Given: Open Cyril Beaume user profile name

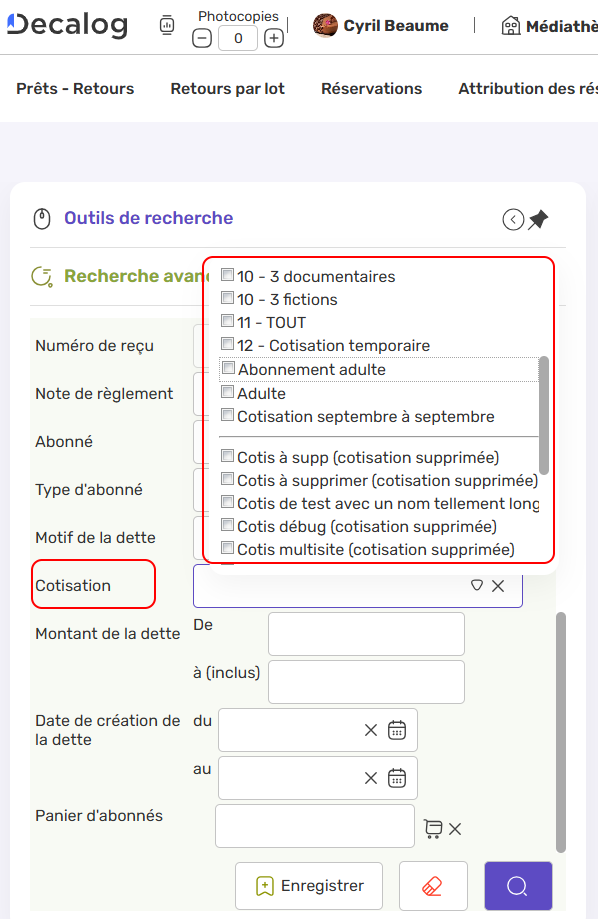Looking at the screenshot, I should coord(396,26).
